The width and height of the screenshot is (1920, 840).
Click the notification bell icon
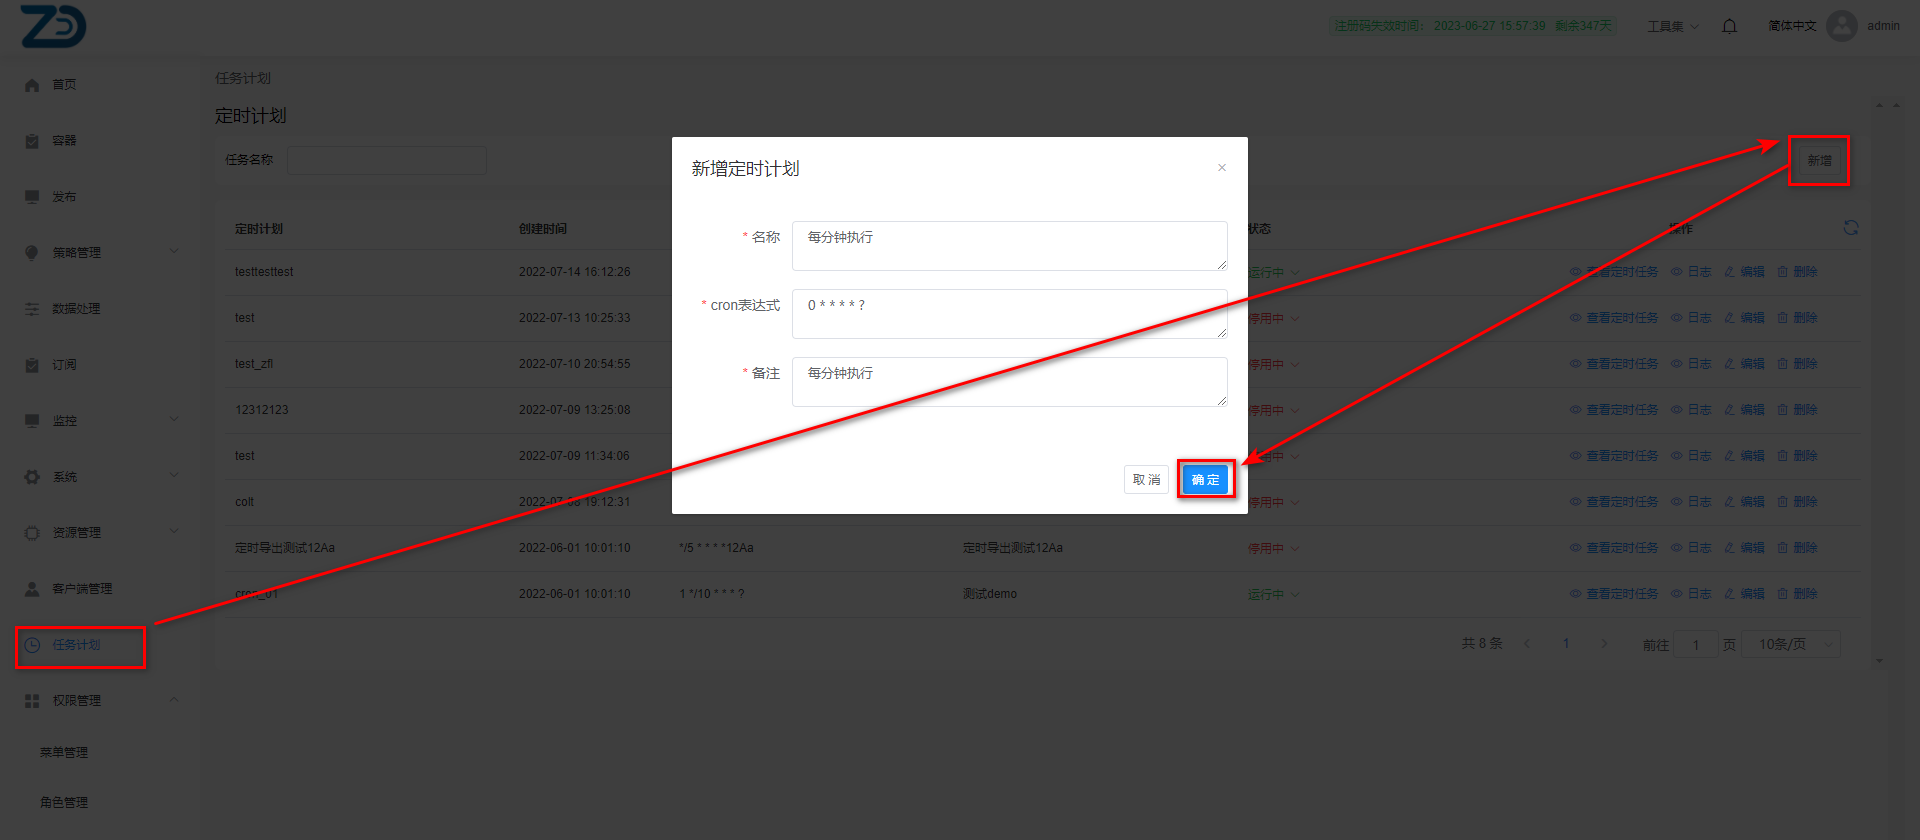coord(1729,26)
